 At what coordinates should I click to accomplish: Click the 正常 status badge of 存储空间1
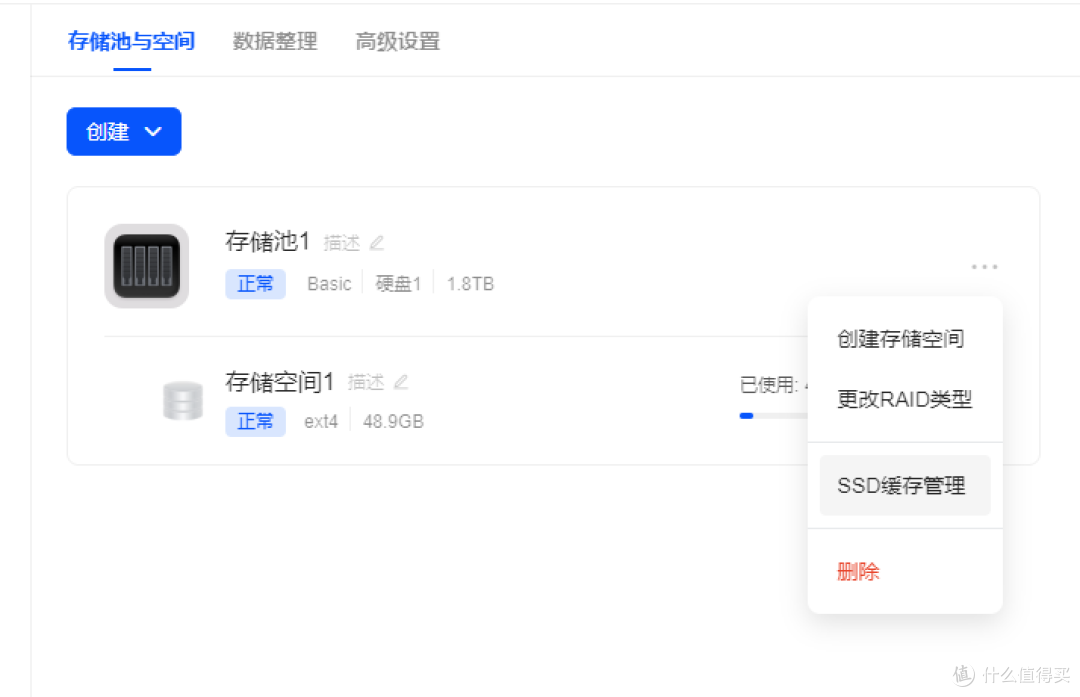pyautogui.click(x=255, y=421)
